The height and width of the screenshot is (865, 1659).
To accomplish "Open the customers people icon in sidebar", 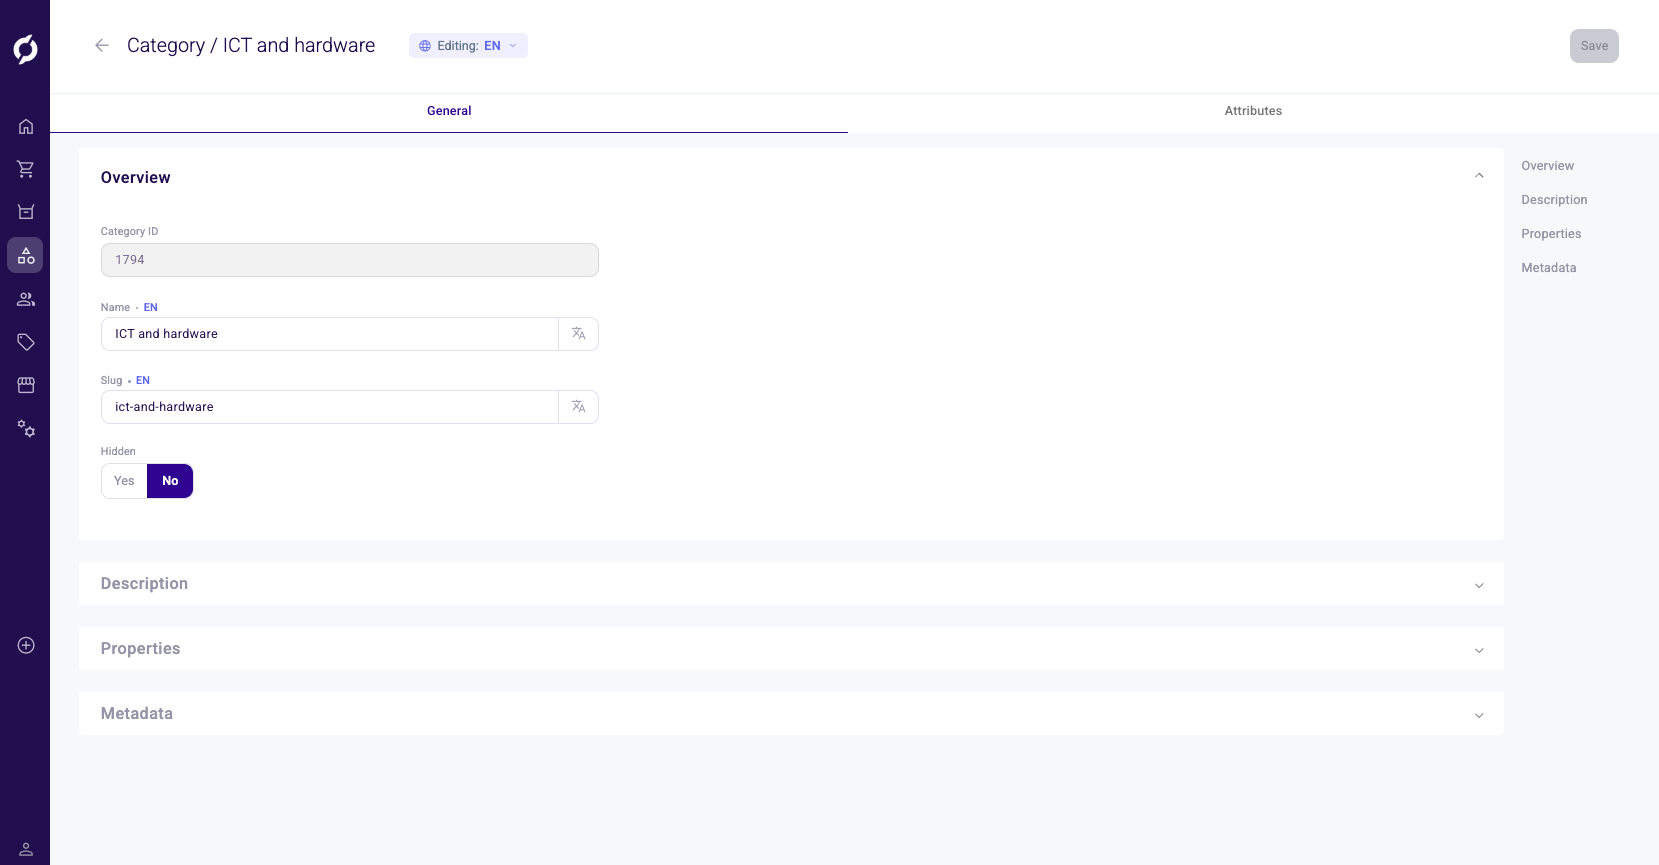I will click(x=26, y=299).
